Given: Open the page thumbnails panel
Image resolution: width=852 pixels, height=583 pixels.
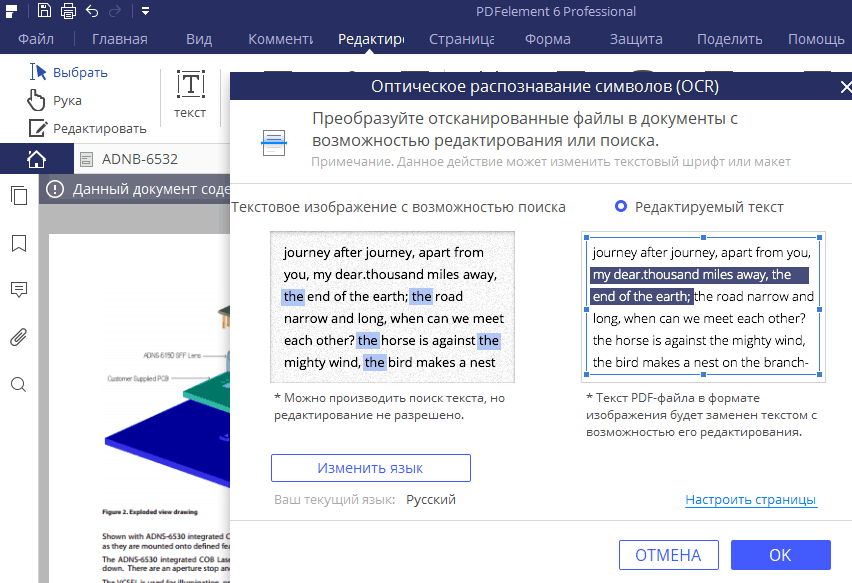Looking at the screenshot, I should click(x=18, y=196).
